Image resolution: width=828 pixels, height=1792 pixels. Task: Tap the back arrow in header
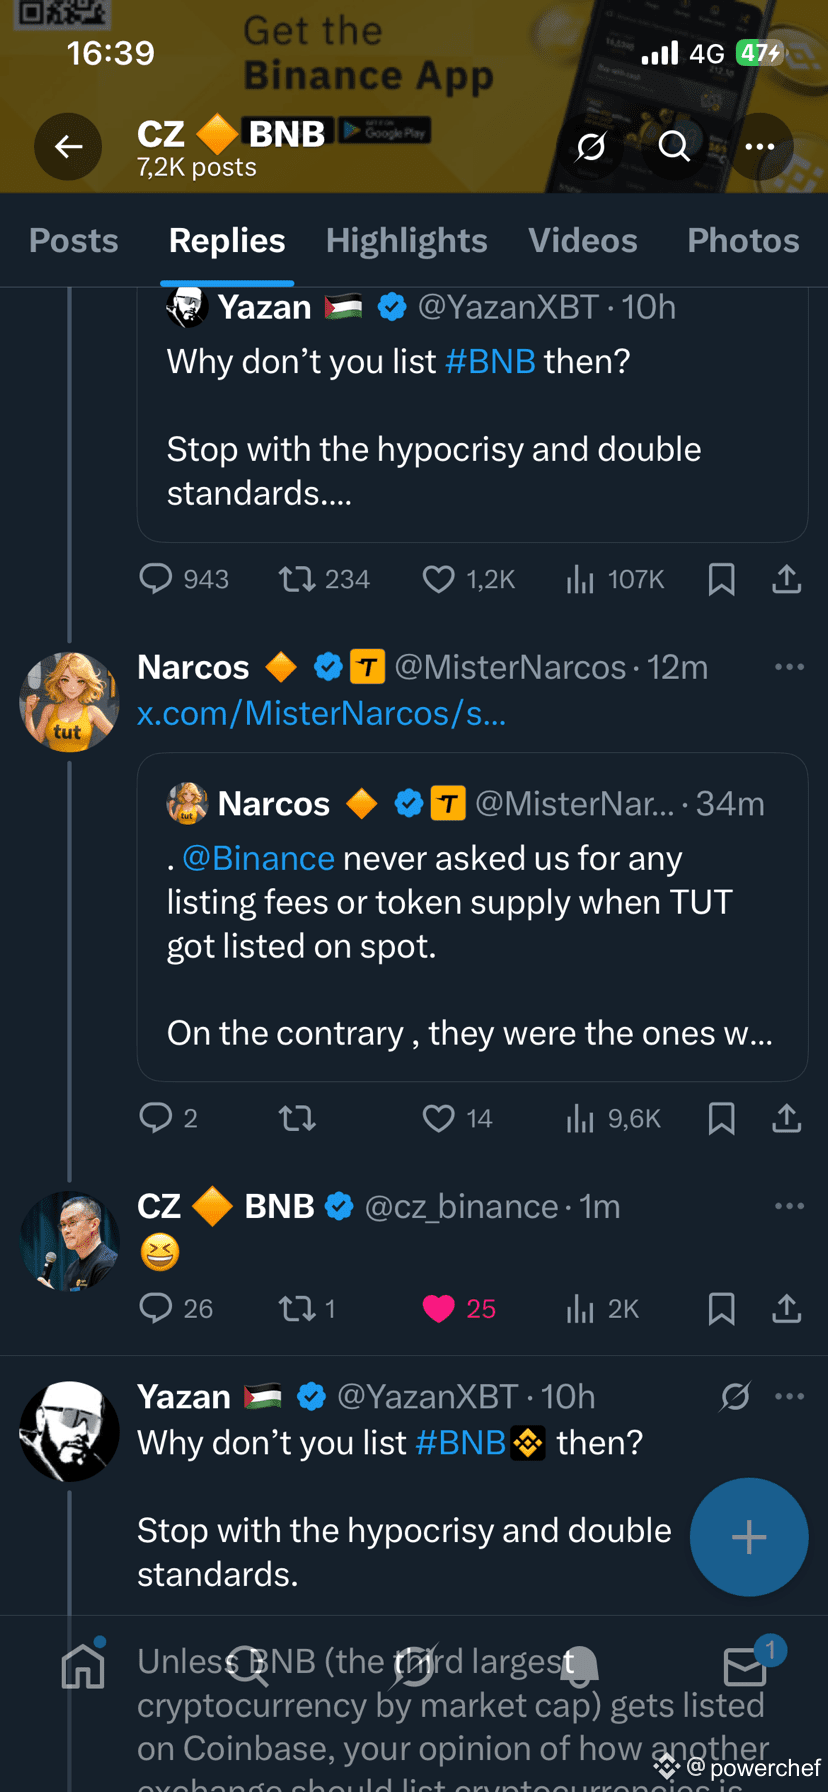(x=68, y=147)
